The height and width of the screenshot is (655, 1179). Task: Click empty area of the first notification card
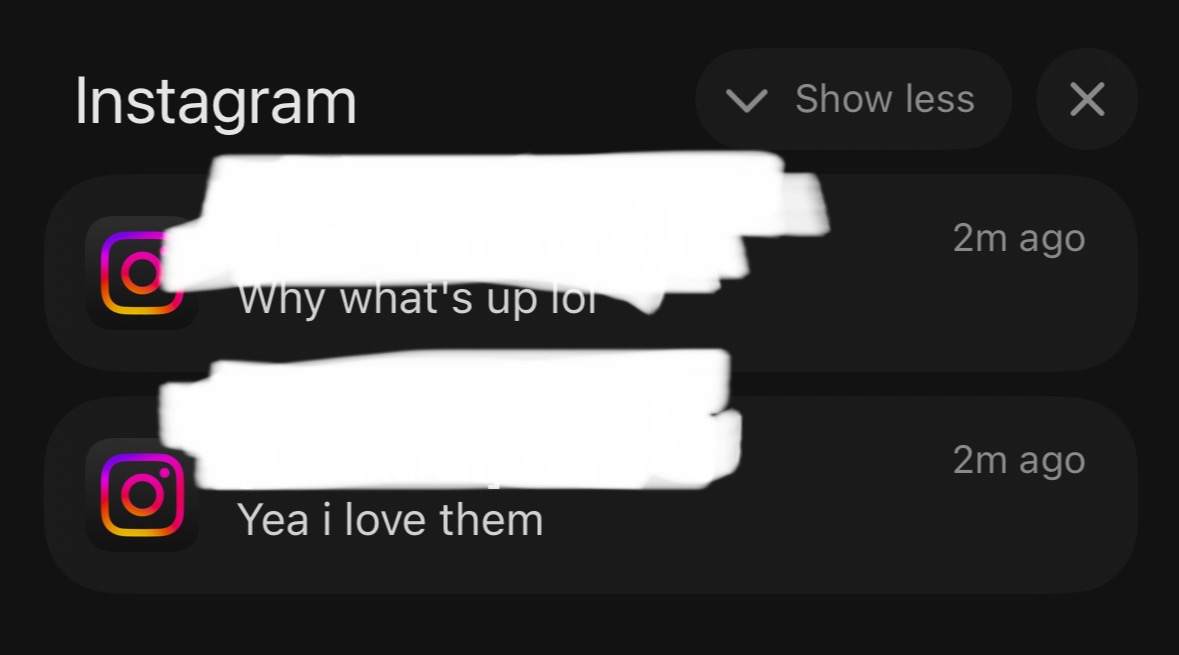(865, 316)
